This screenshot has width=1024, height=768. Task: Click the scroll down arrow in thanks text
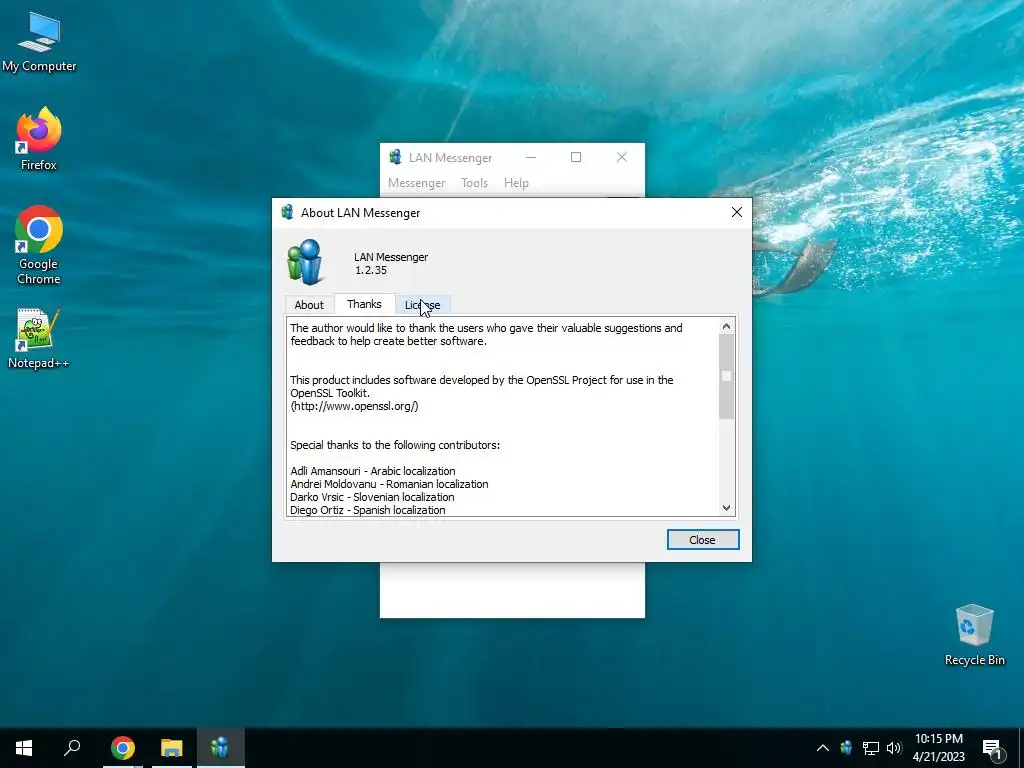click(x=726, y=508)
